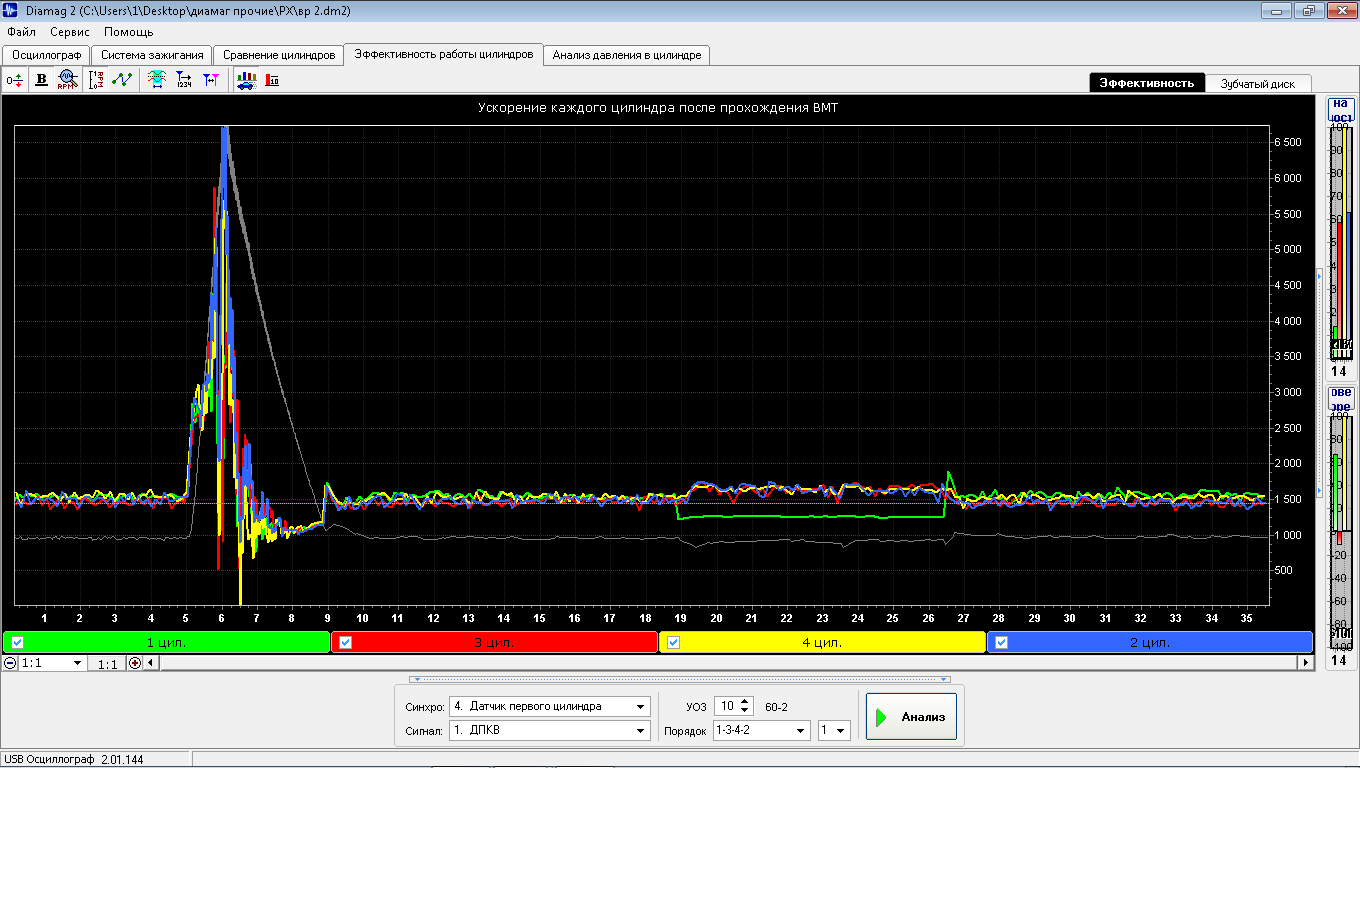Switch to the Система зажигания tab

[x=152, y=55]
